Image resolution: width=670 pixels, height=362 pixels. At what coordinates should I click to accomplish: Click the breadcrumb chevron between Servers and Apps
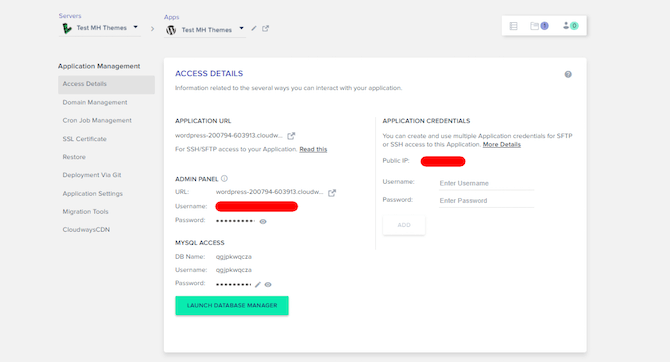click(153, 29)
